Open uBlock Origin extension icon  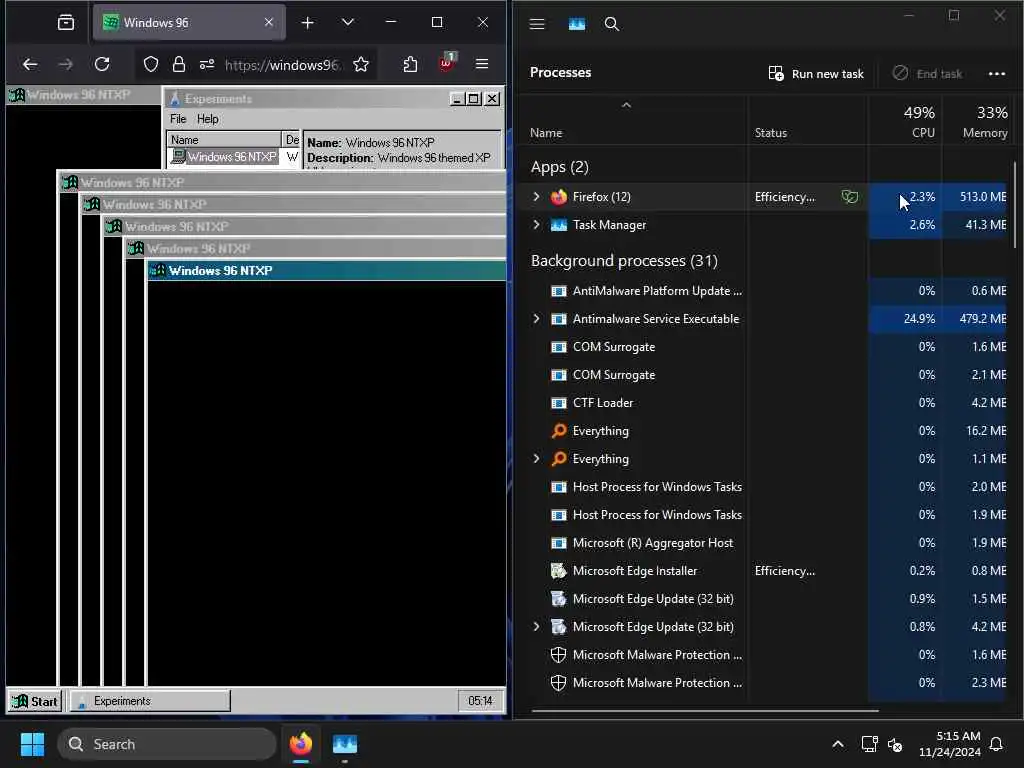click(447, 63)
